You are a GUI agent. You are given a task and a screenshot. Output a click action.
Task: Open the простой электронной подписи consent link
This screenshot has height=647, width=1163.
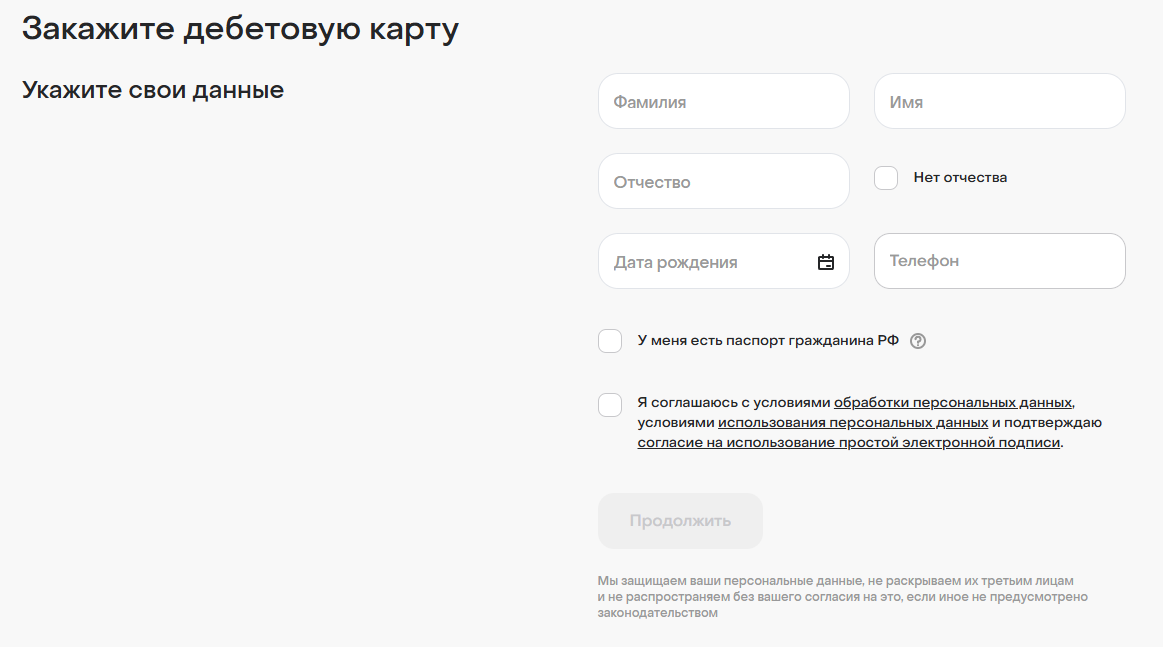pyautogui.click(x=848, y=443)
